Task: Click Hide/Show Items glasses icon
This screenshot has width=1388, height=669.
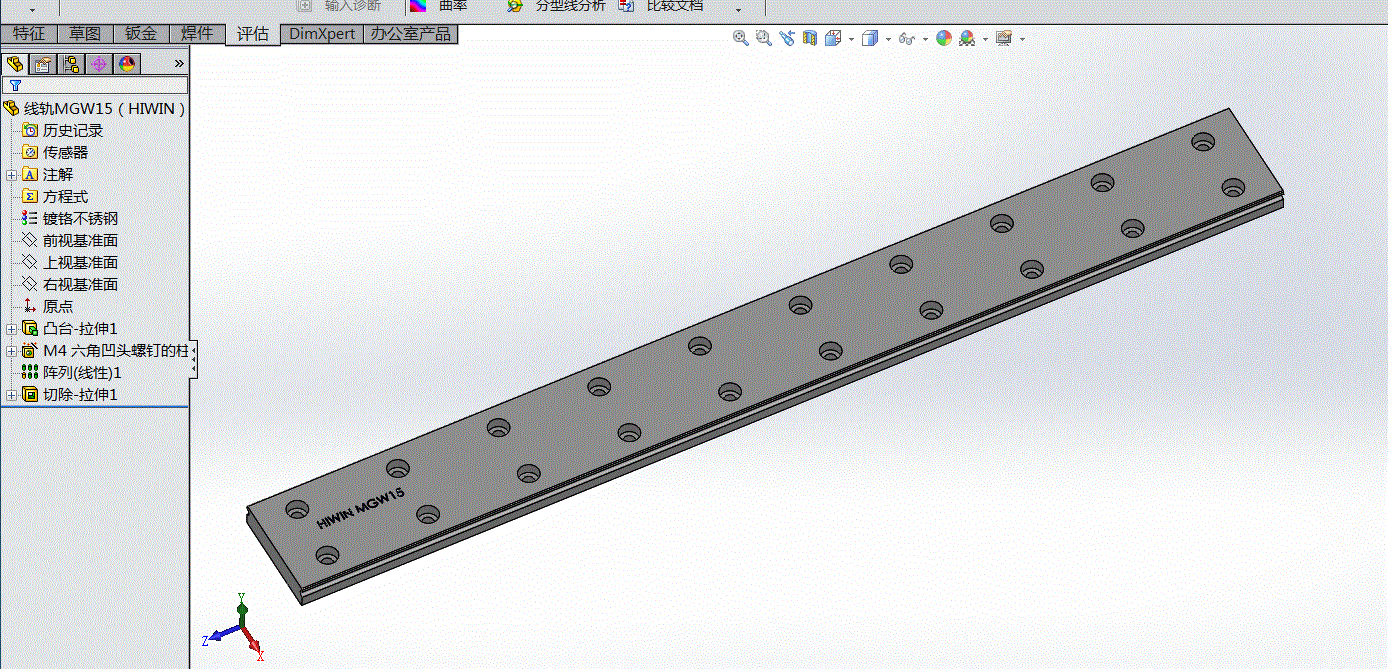Action: tap(906, 38)
